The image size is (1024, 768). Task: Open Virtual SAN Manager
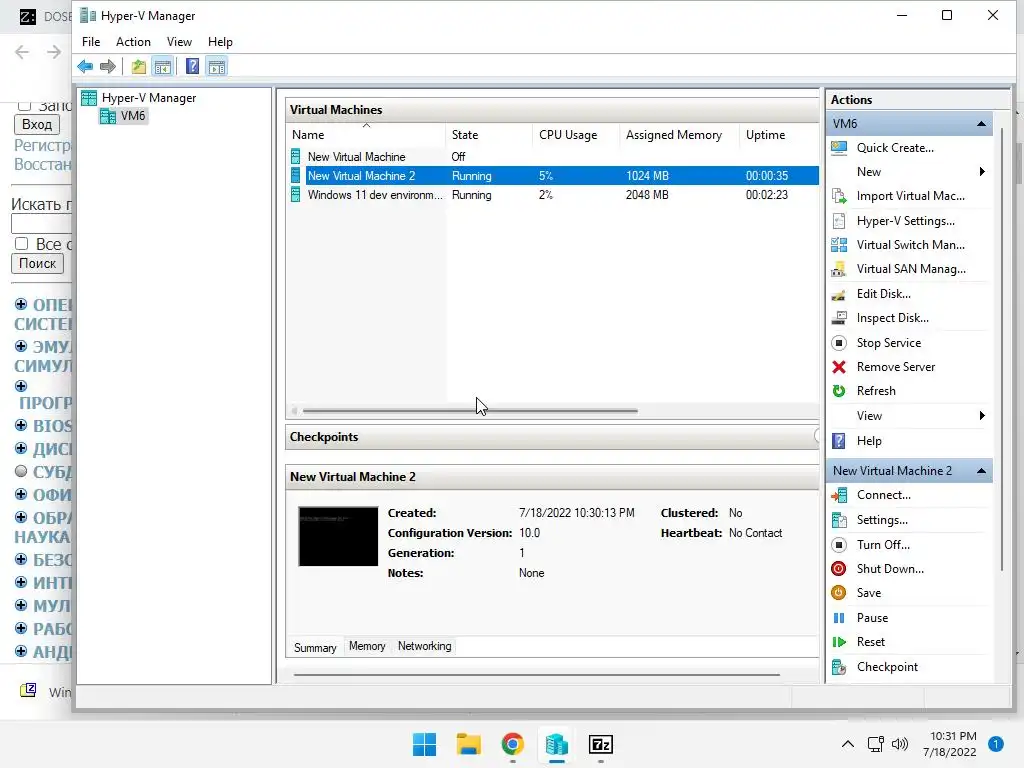[911, 269]
